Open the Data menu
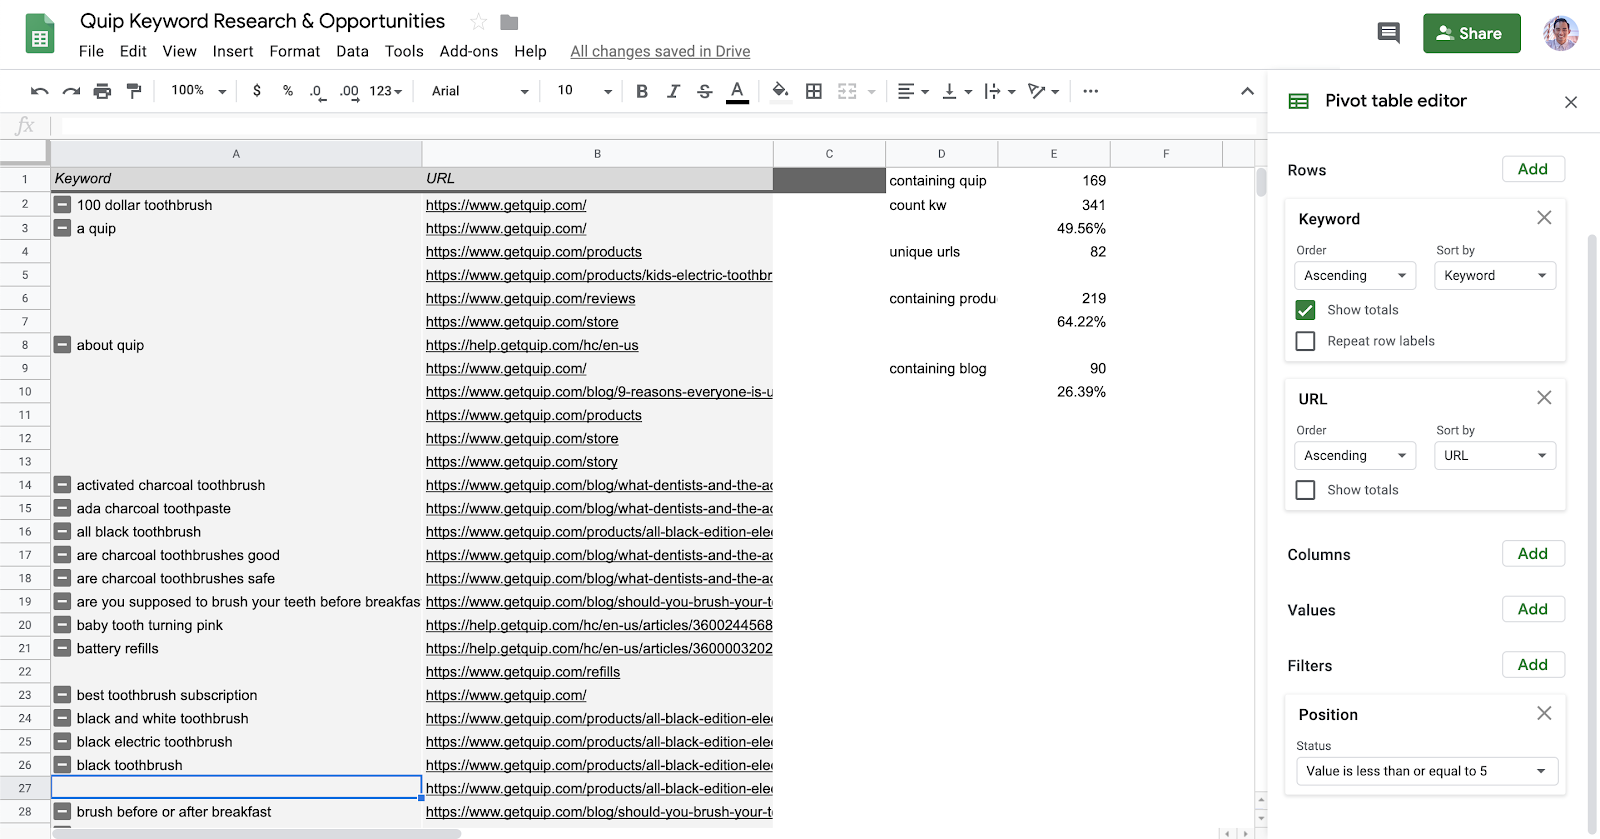The height and width of the screenshot is (839, 1600). (x=352, y=51)
